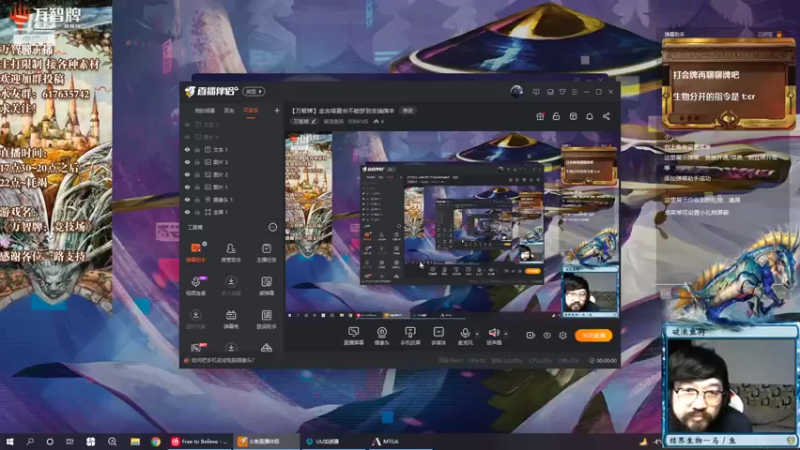Viewport: 800px width, 450px height.
Task: Open the settings gear beside the orange button
Action: tap(563, 335)
